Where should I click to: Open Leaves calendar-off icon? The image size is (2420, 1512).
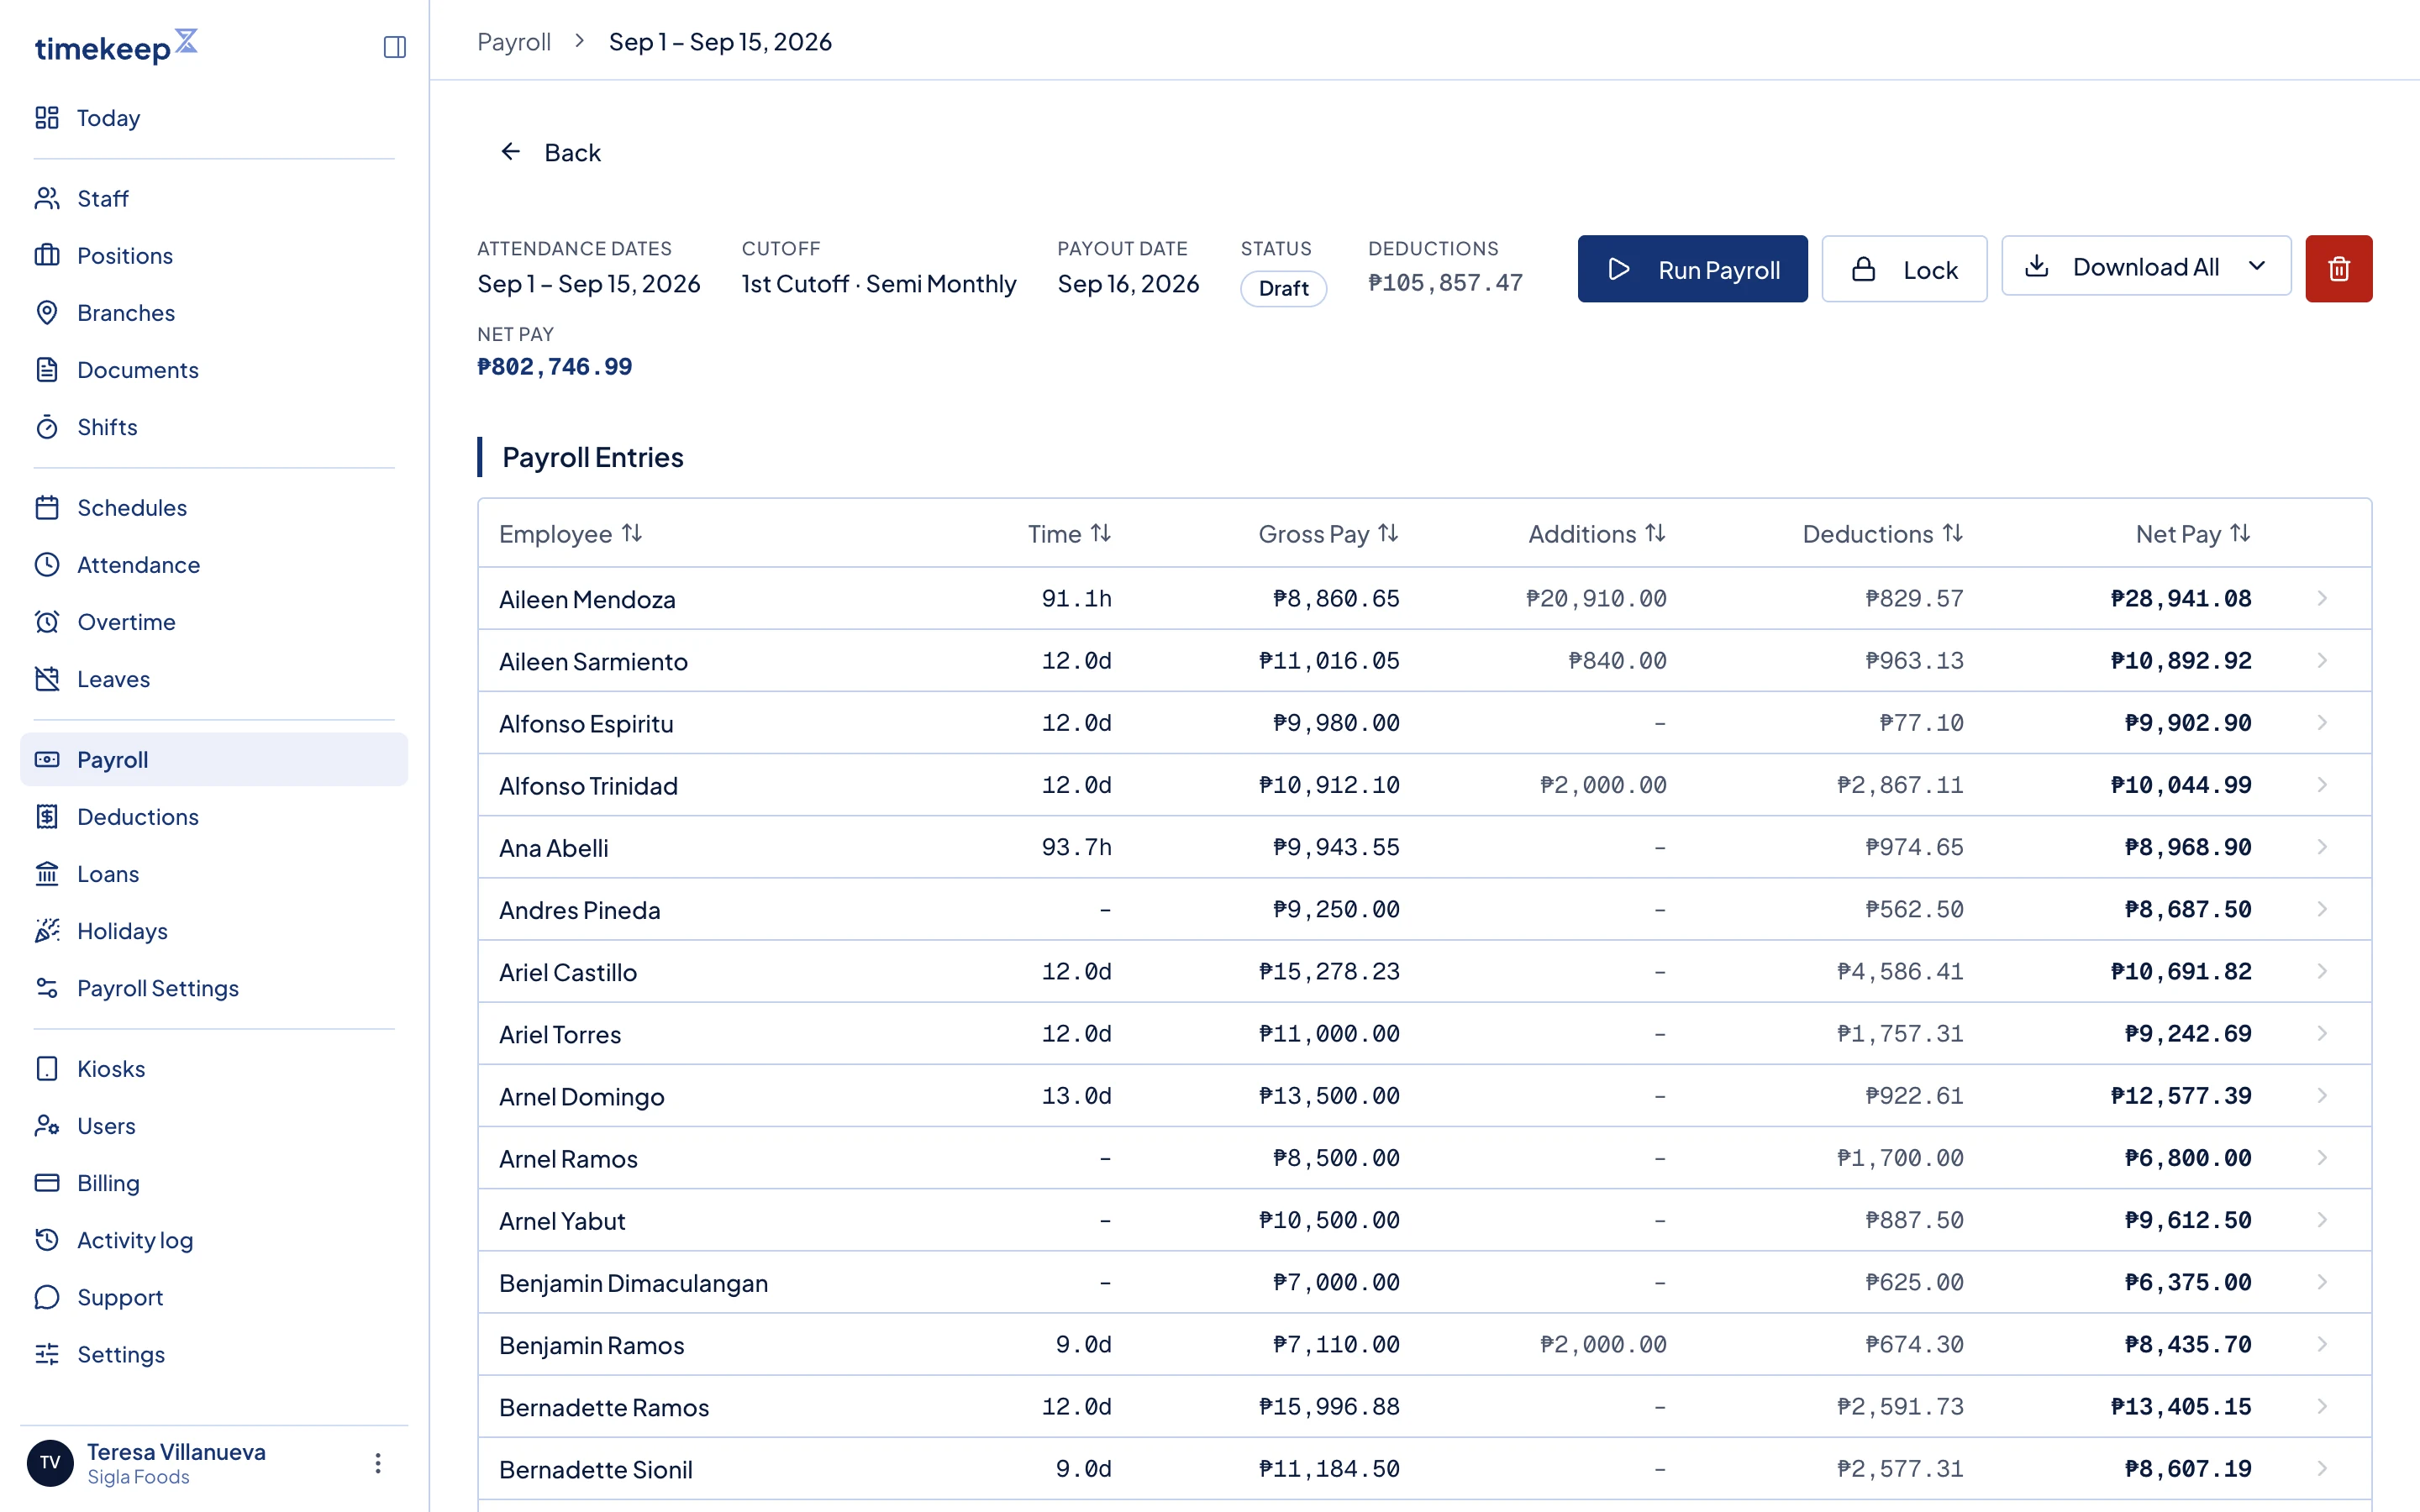[x=47, y=679]
